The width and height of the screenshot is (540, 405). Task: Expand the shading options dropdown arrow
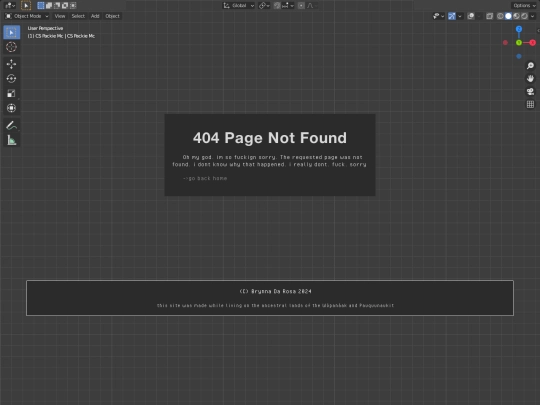[x=532, y=16]
